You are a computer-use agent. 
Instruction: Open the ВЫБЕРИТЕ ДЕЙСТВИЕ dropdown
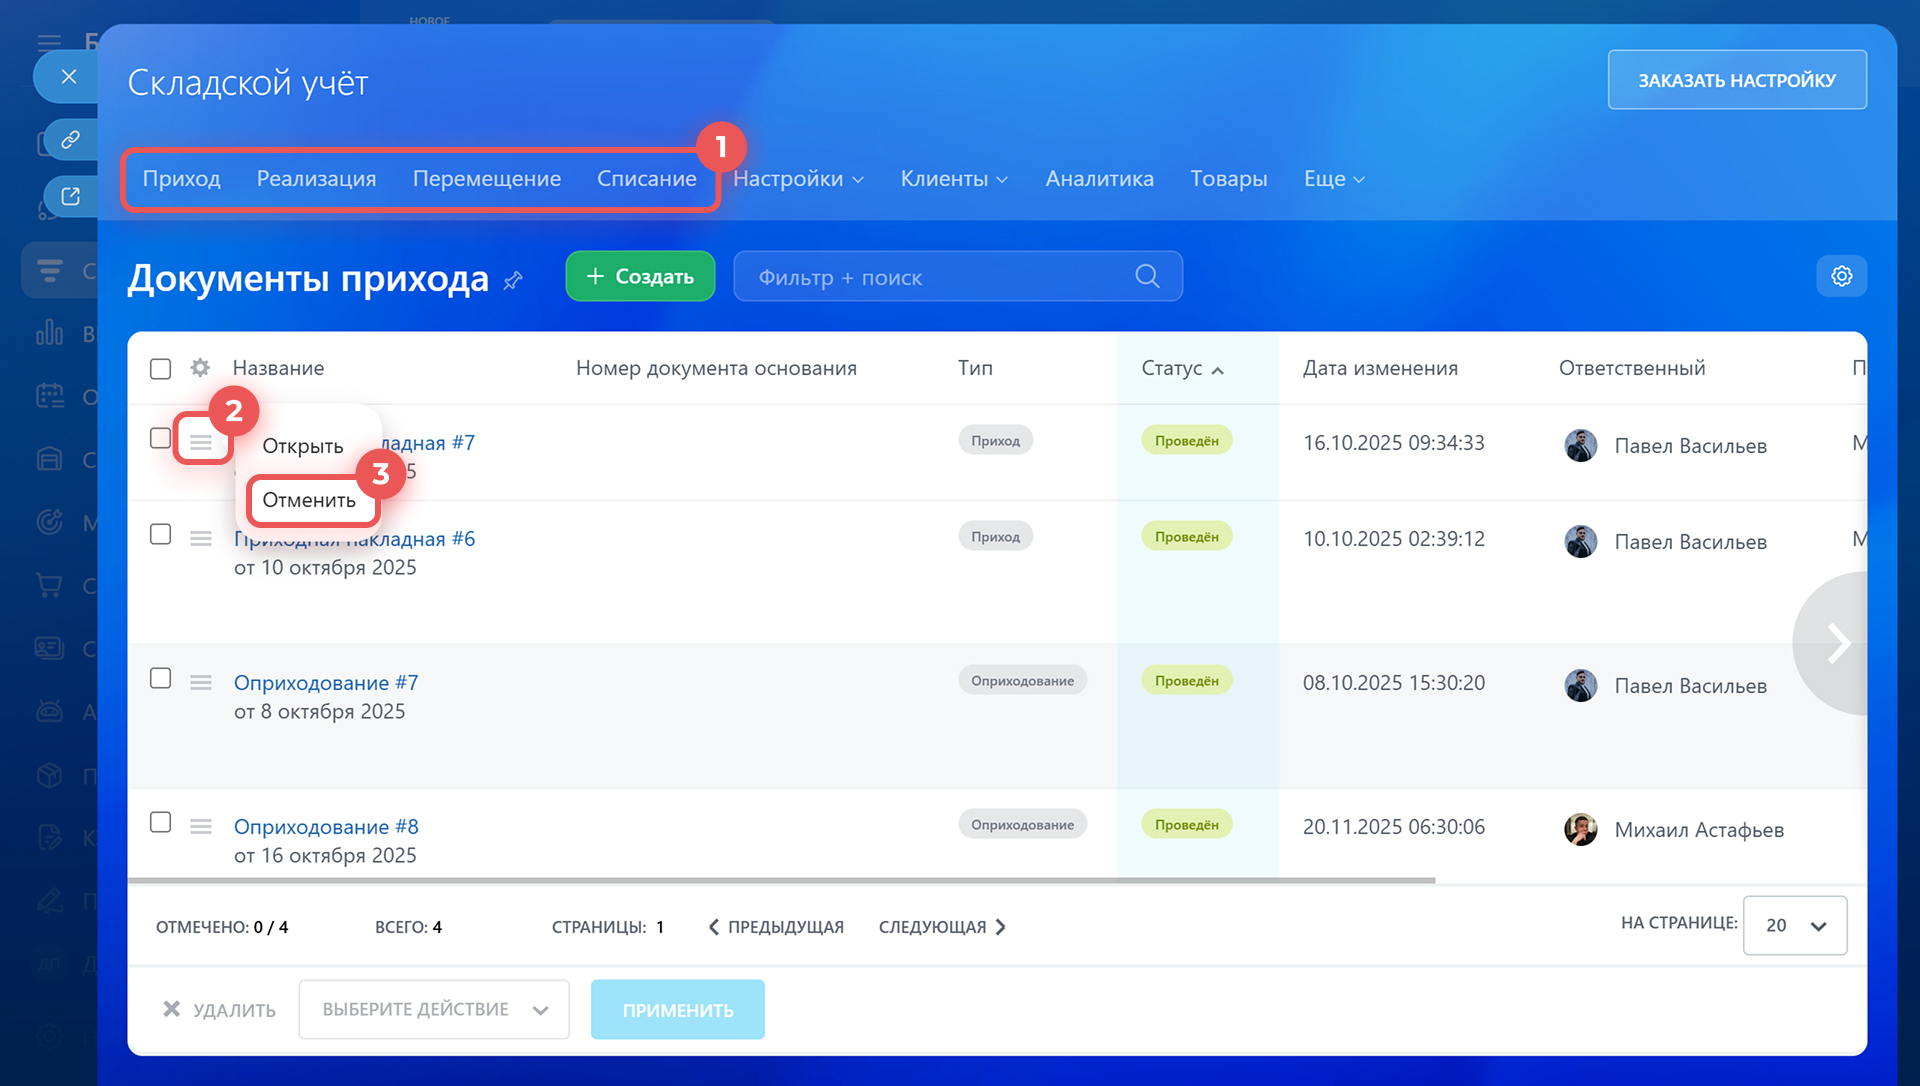point(433,1009)
